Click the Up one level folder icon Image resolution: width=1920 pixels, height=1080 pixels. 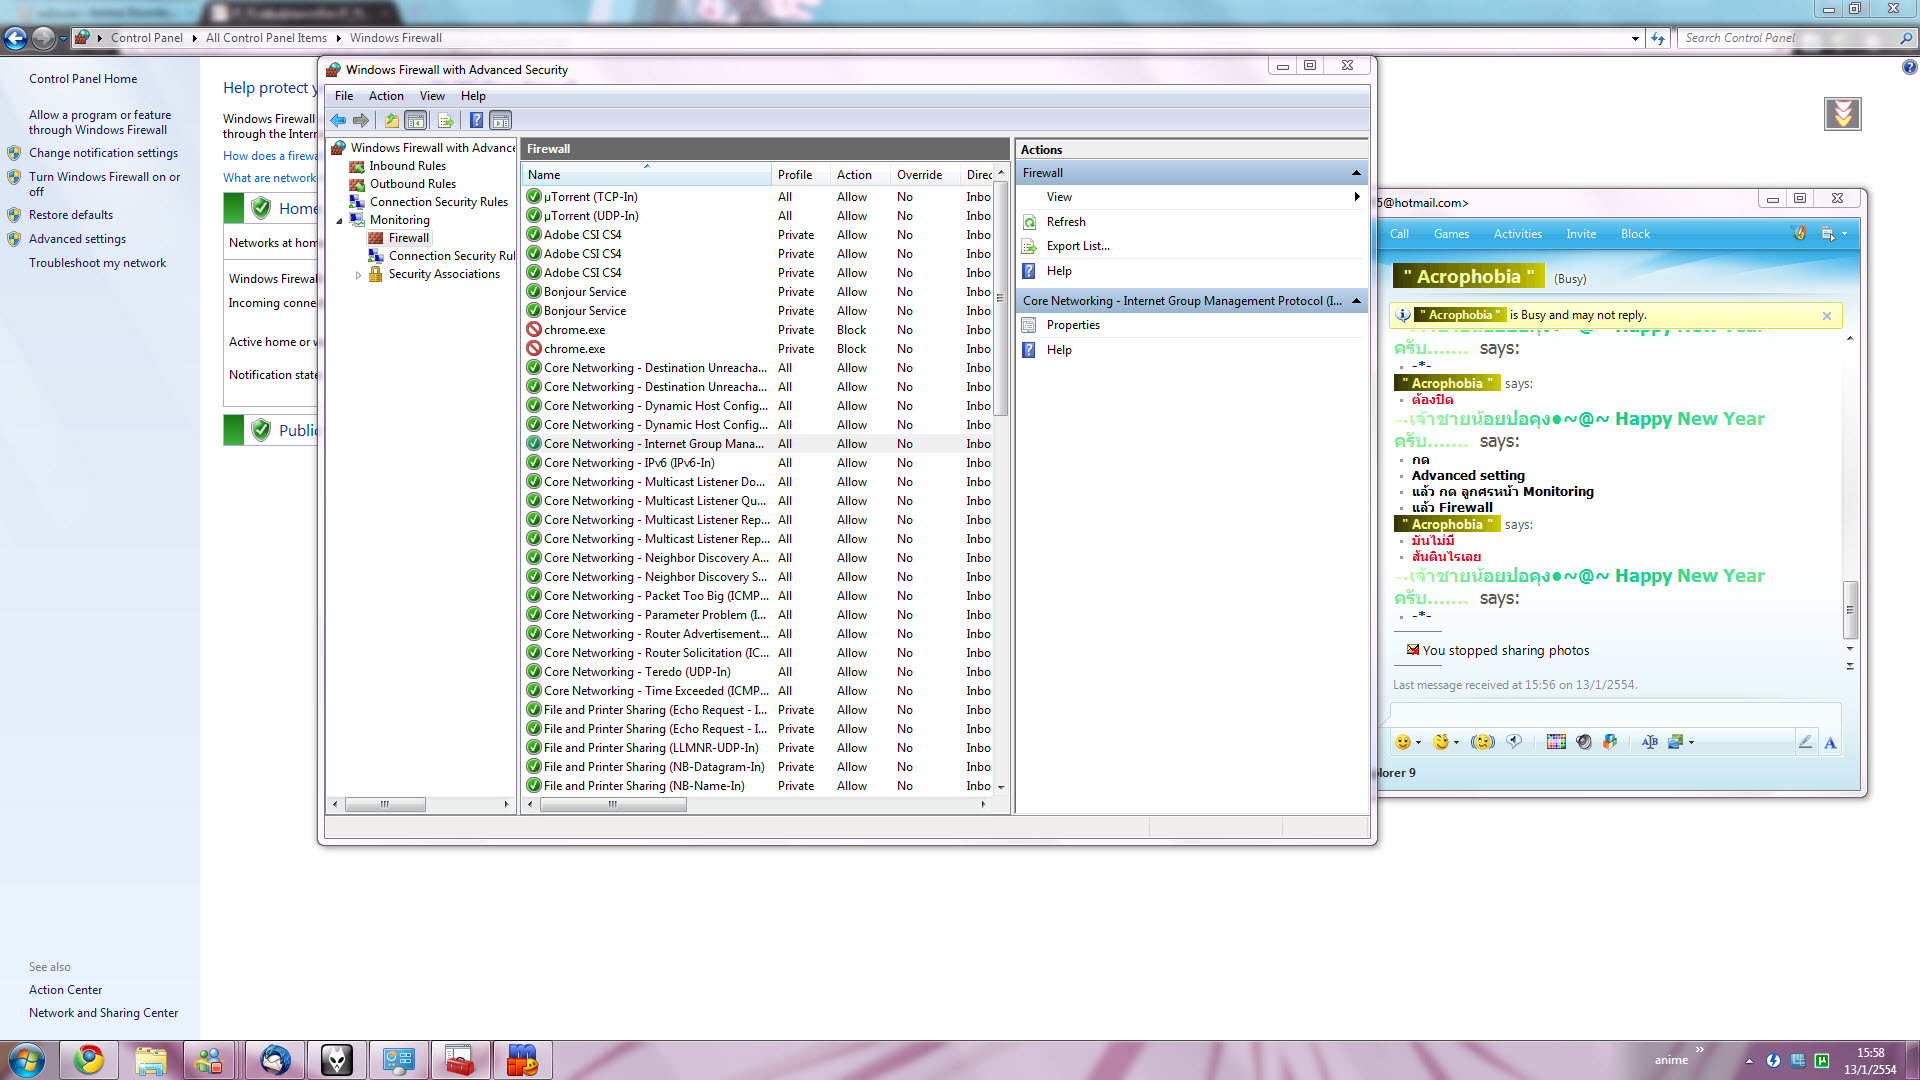(391, 120)
